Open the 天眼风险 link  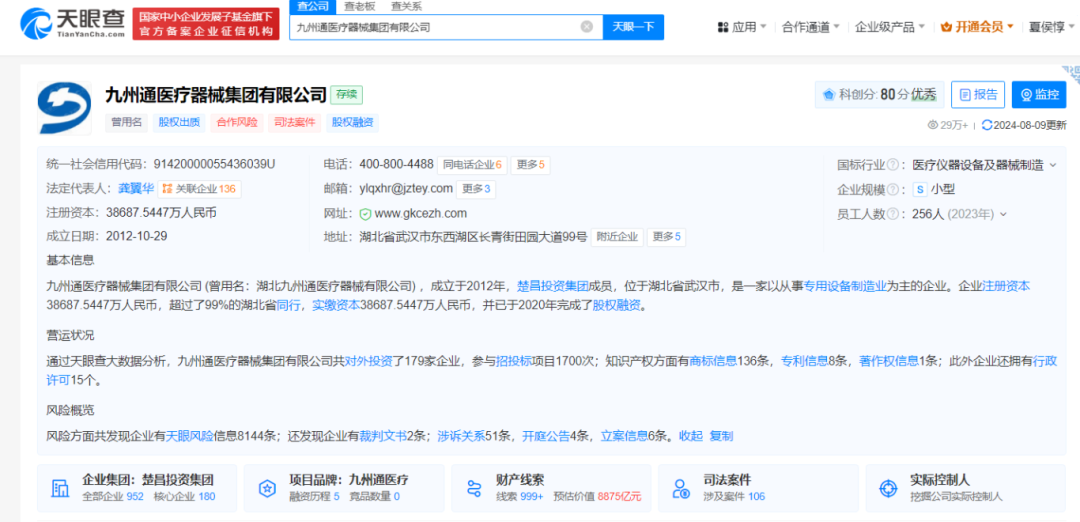tap(190, 436)
